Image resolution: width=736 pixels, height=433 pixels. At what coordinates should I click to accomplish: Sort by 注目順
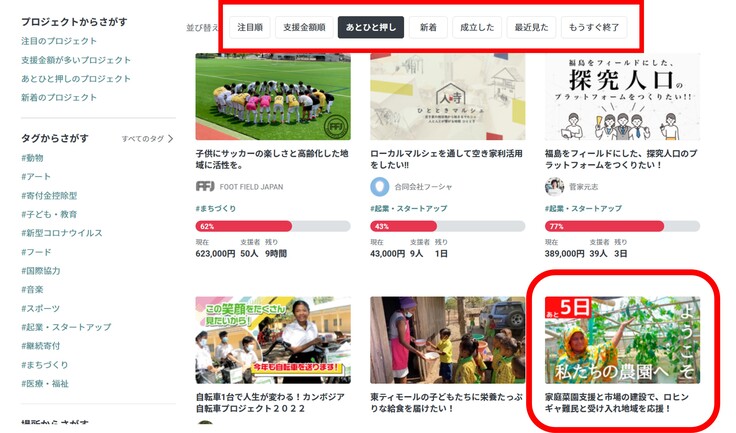[x=250, y=27]
